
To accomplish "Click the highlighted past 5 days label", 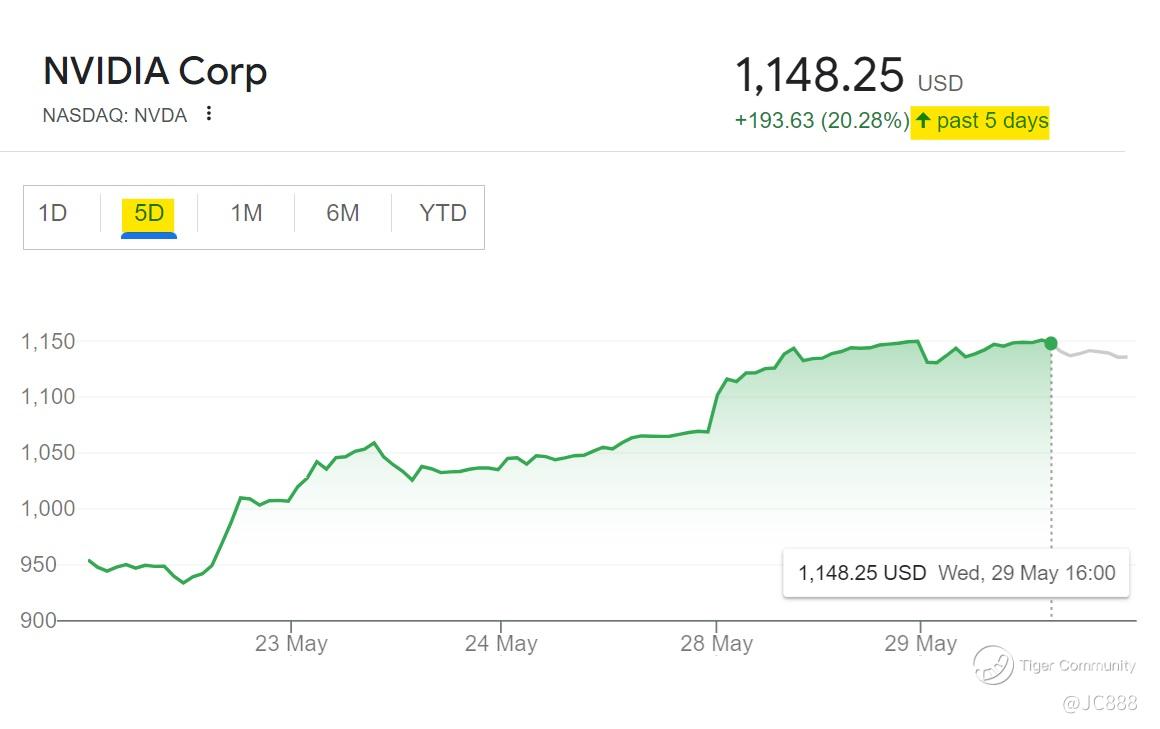I will (x=992, y=121).
